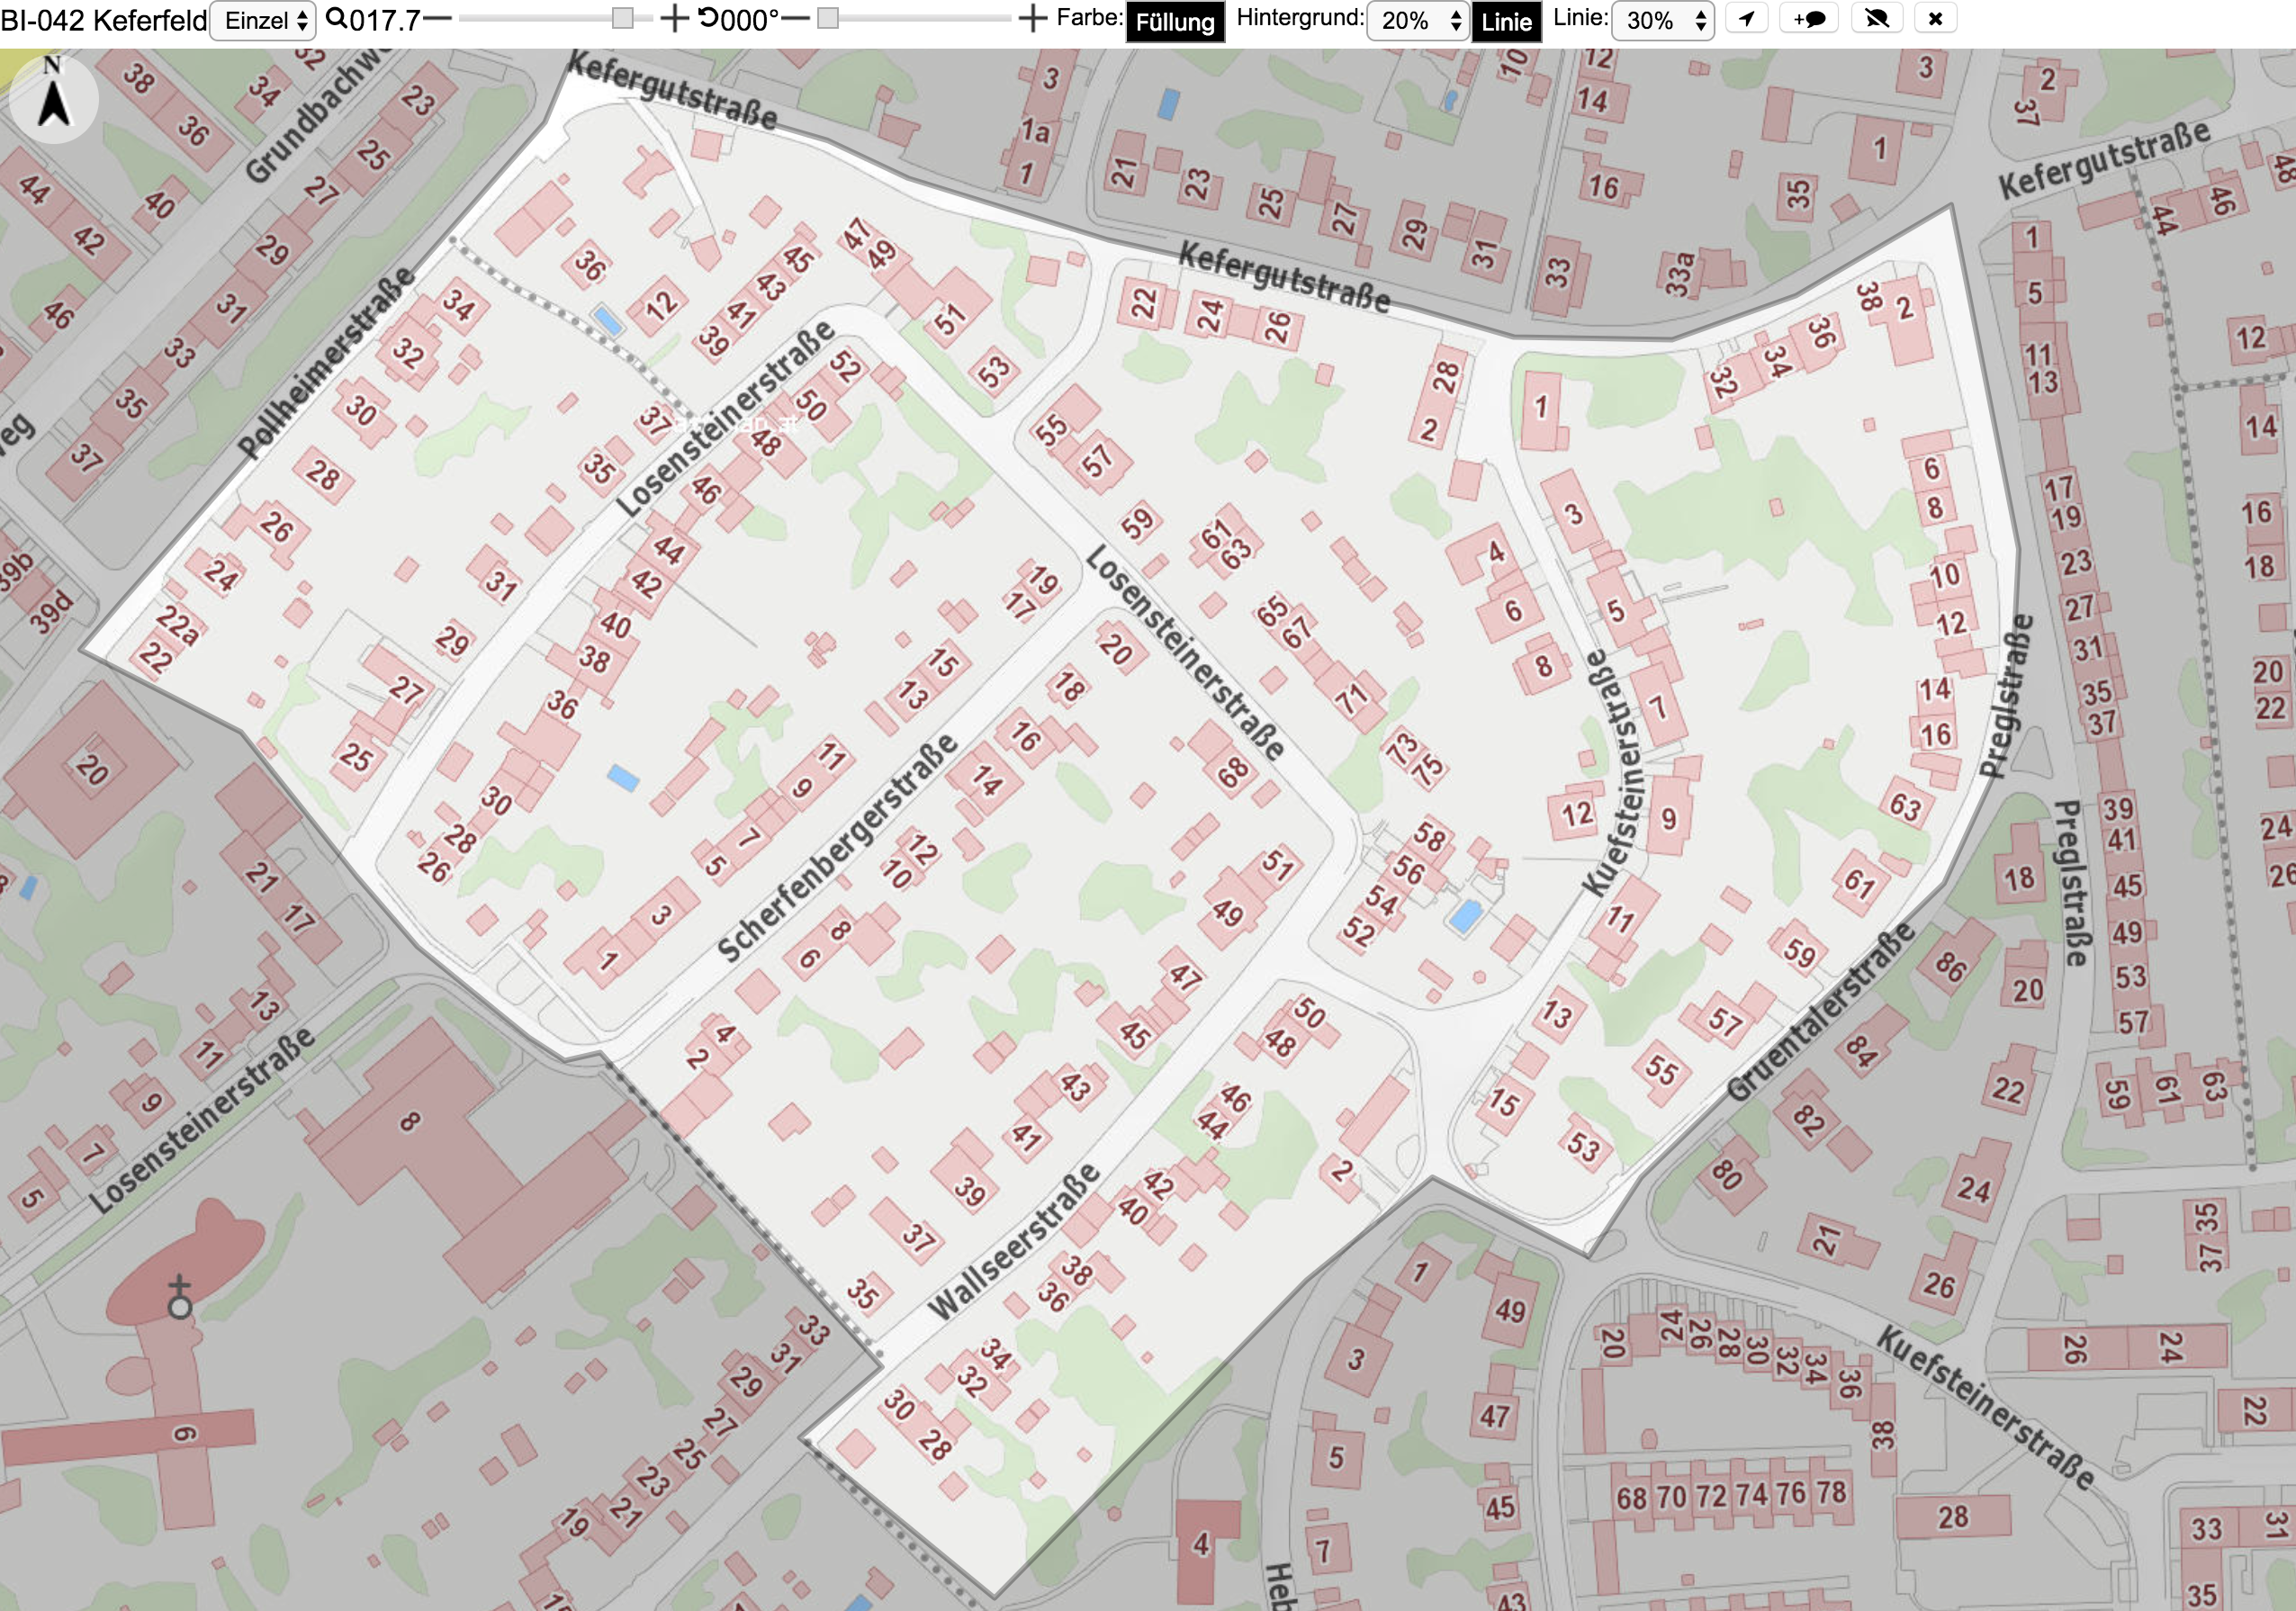2296x1611 pixels.
Task: Open the Hintergrund 20% dropdown
Action: (x=1417, y=21)
